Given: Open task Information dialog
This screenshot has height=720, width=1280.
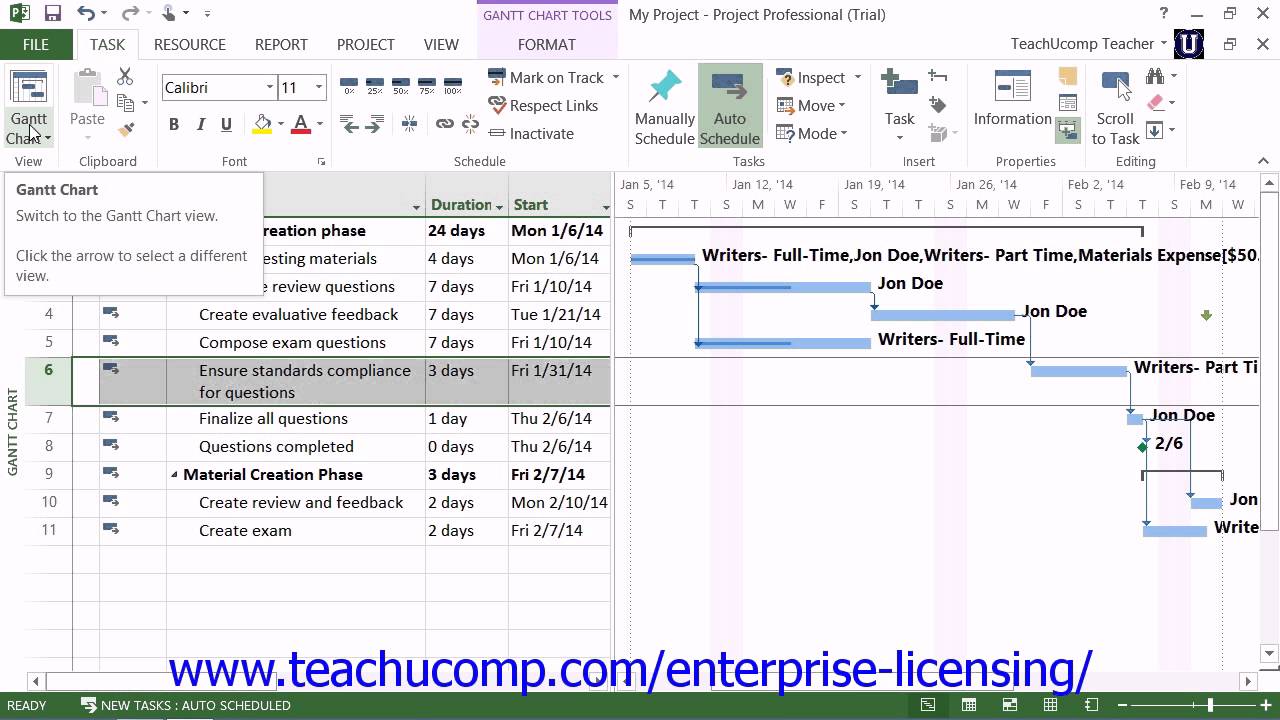Looking at the screenshot, I should tap(1012, 98).
